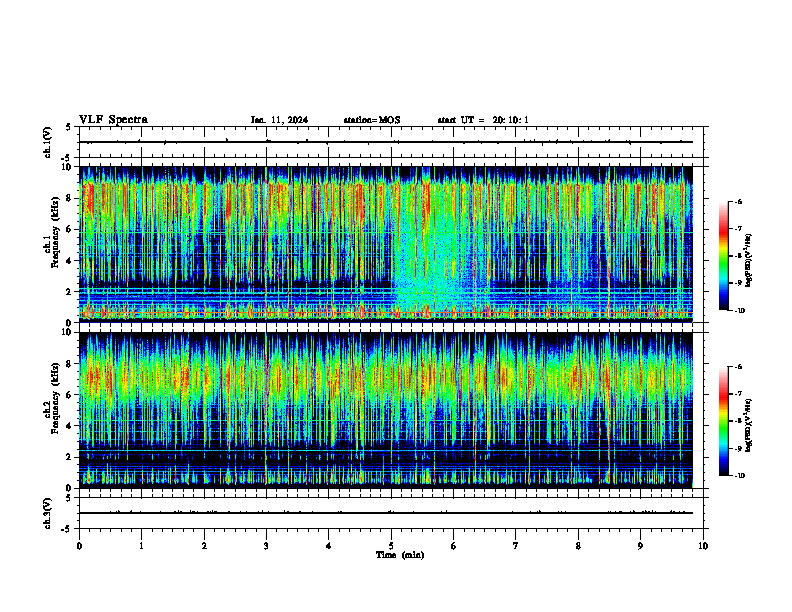Click the "ch.1(V)" waveform axis label
This screenshot has height=612, width=792.
(47, 142)
